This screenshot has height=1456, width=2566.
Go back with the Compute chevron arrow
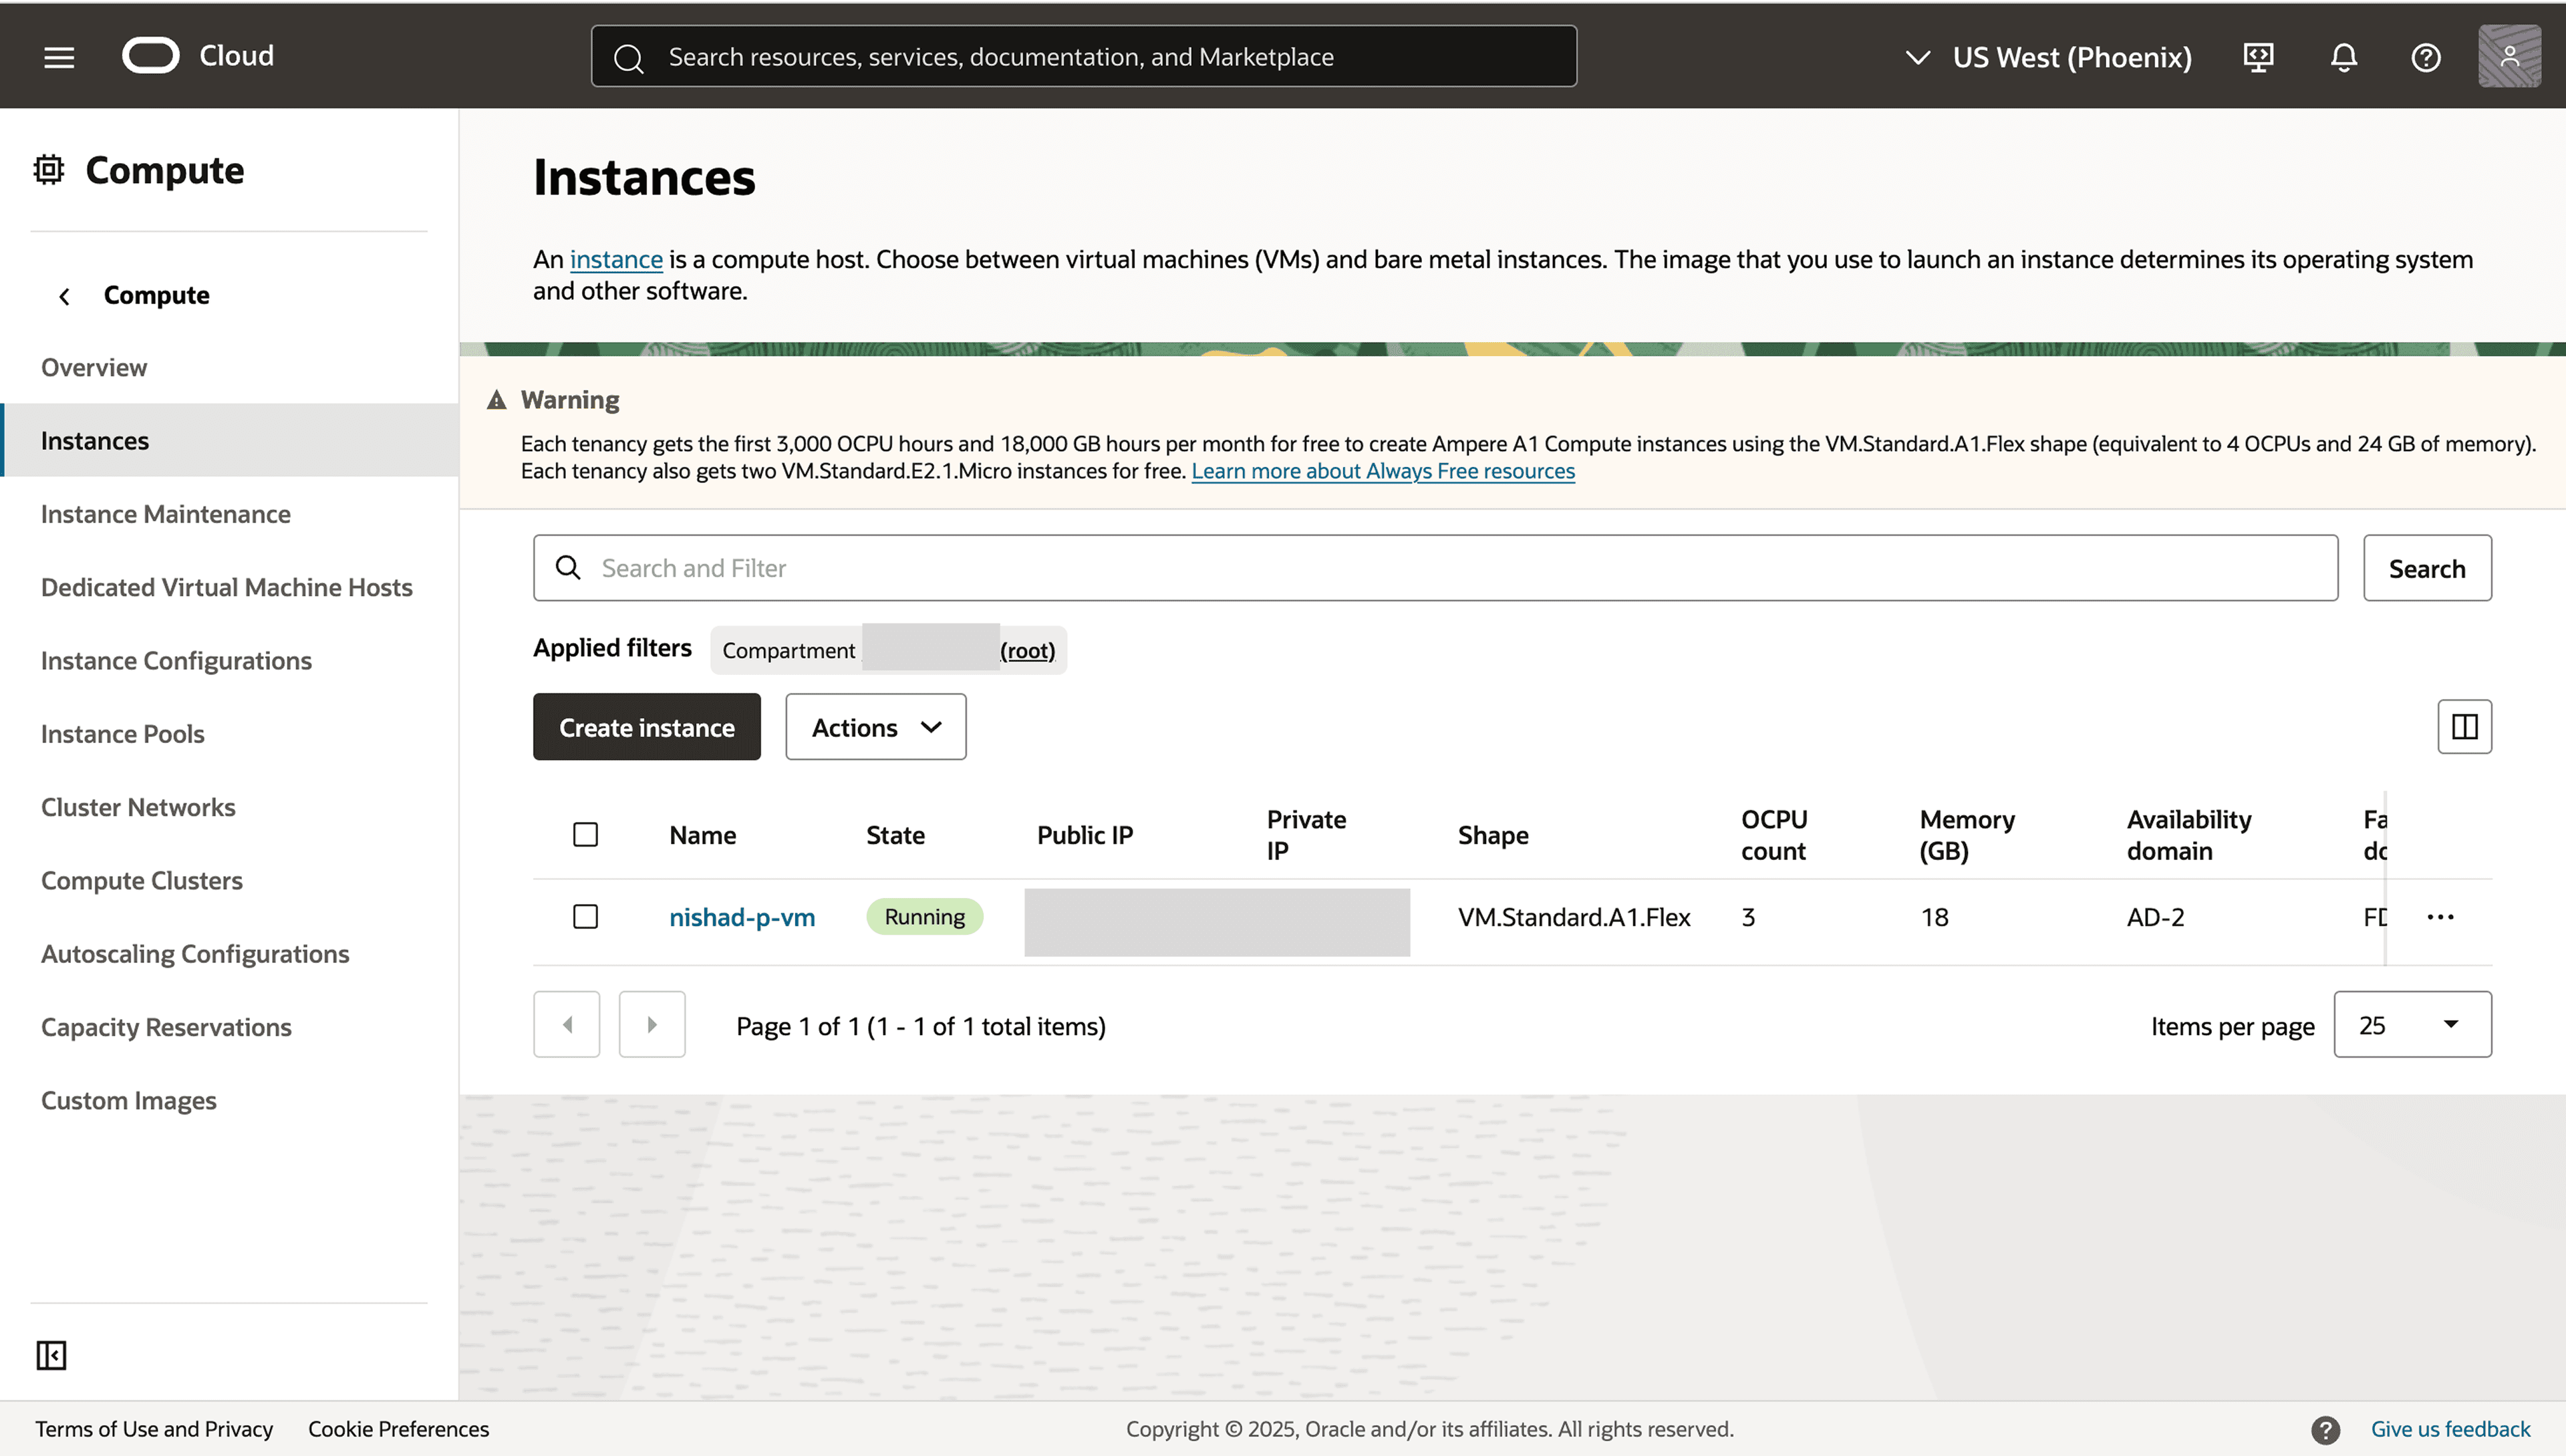pyautogui.click(x=64, y=296)
